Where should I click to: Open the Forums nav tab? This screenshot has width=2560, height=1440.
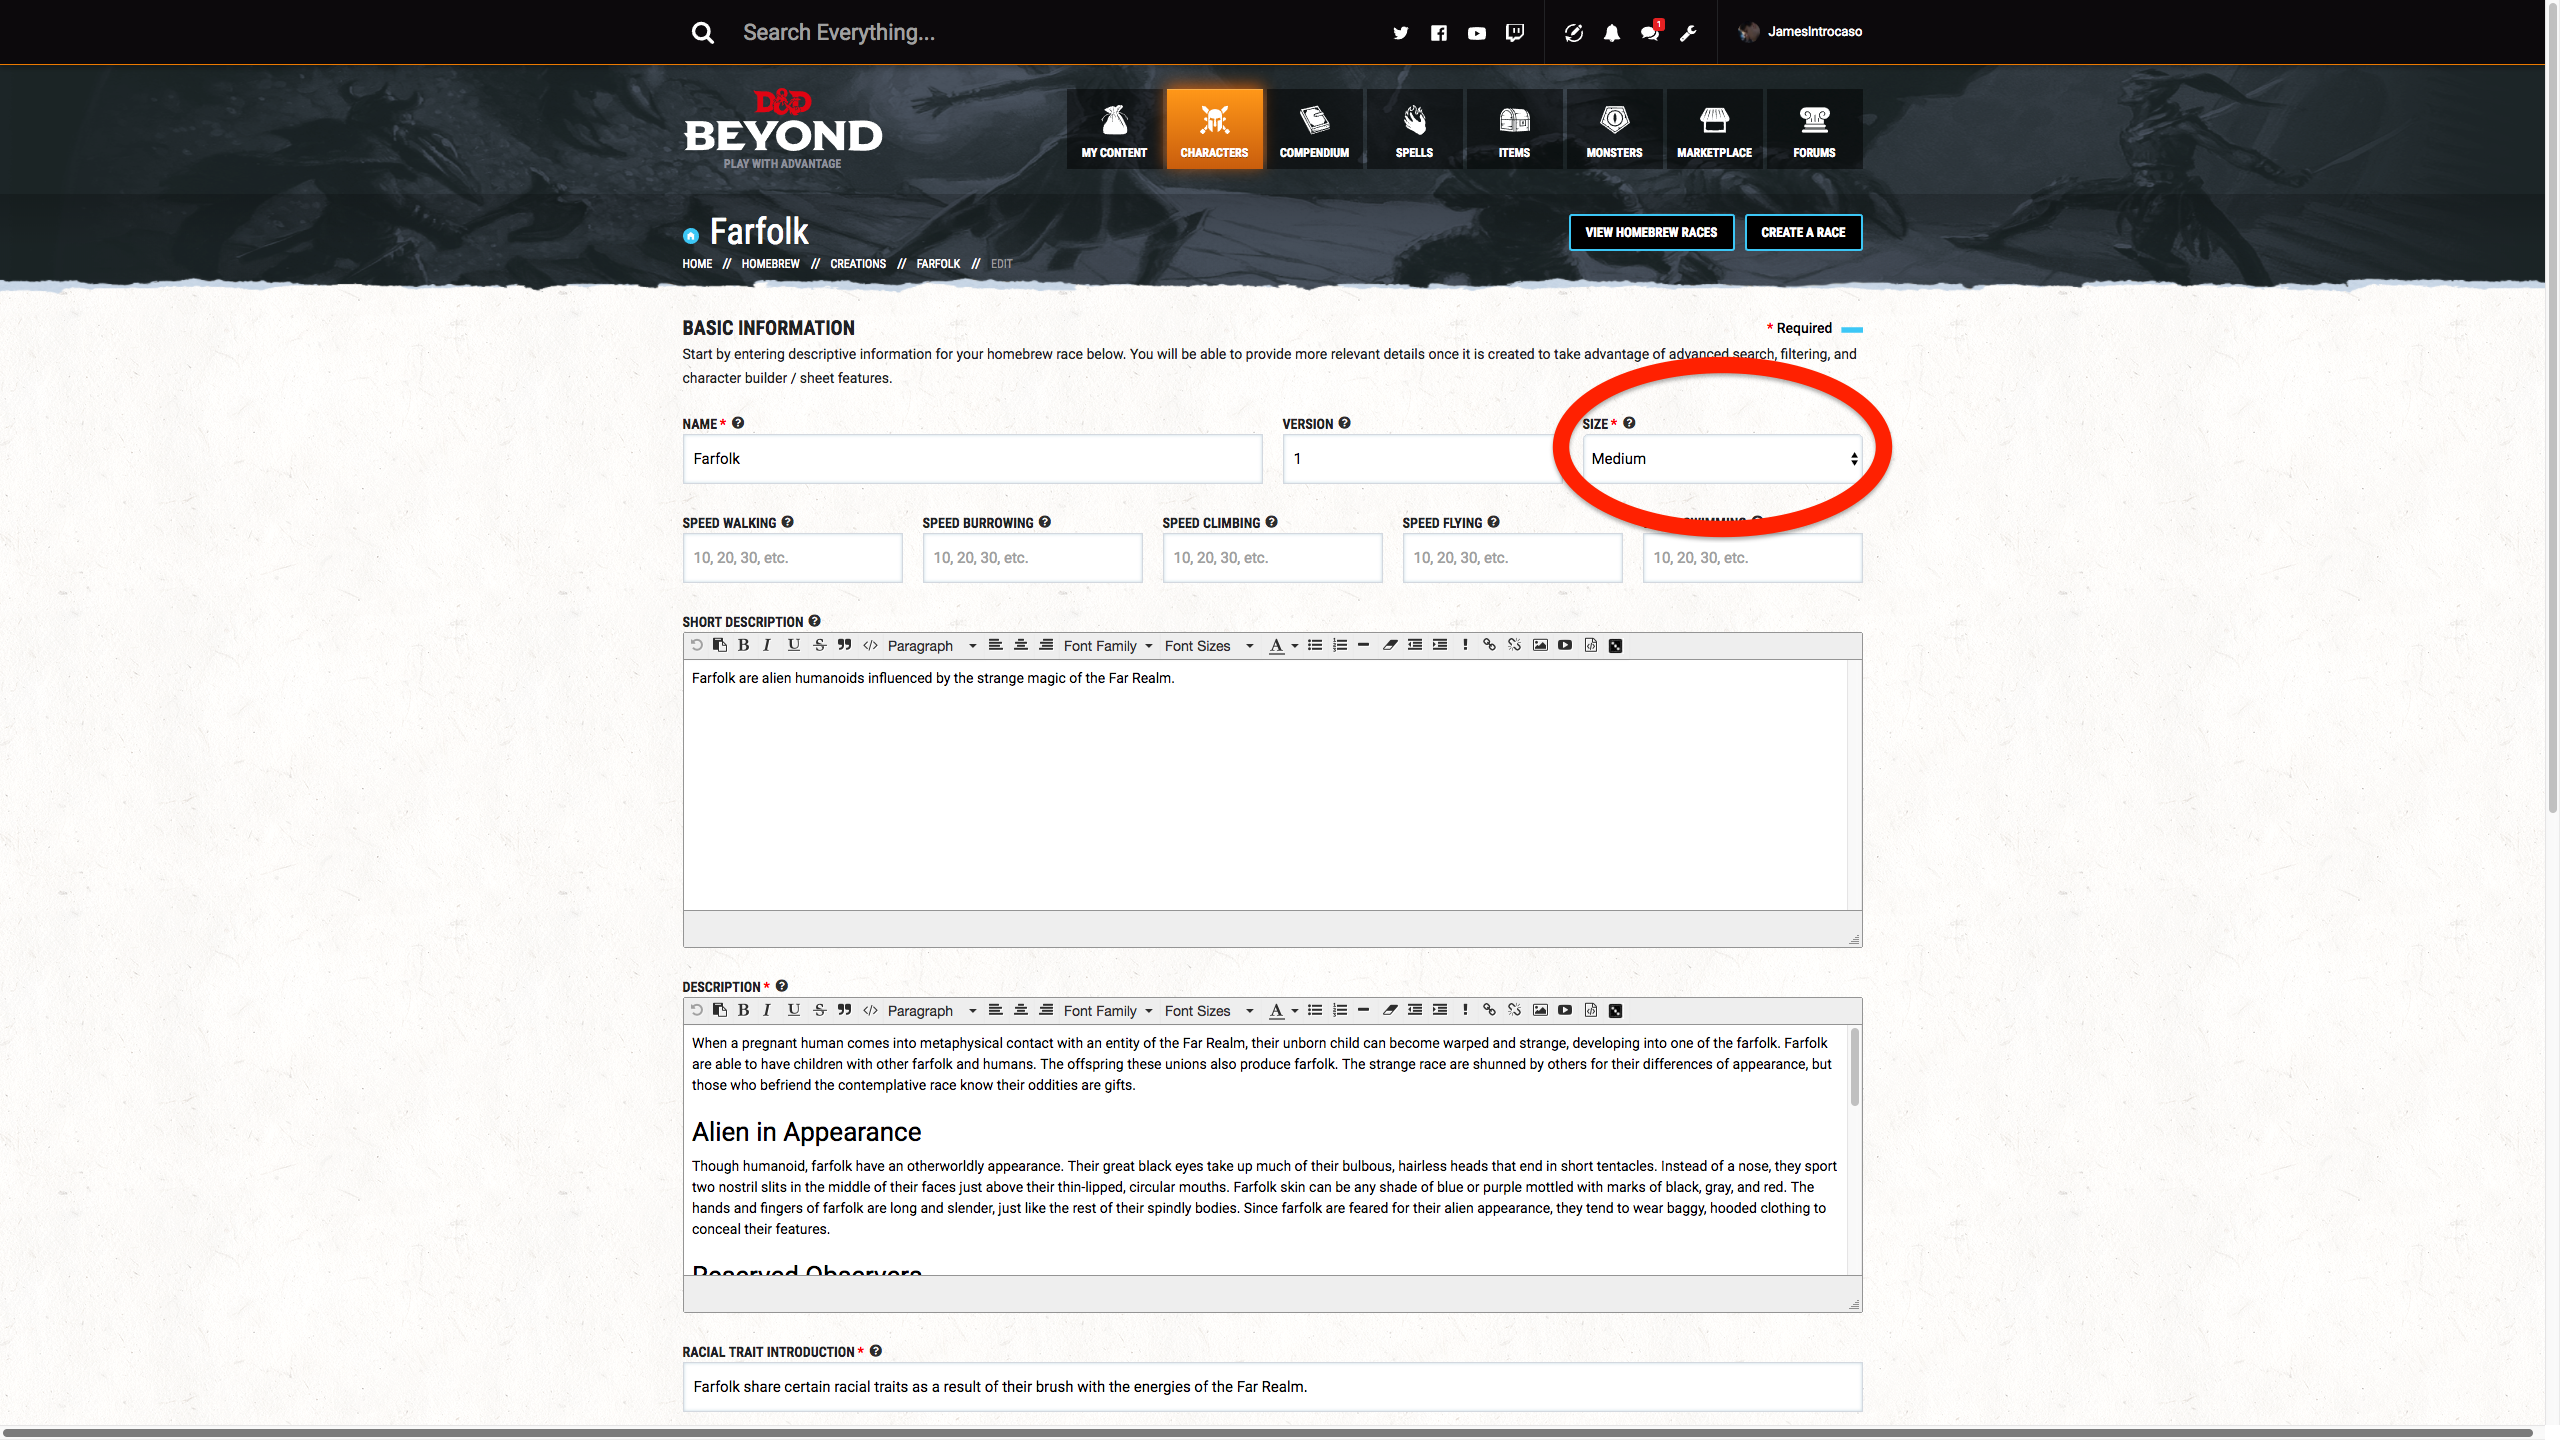(x=1814, y=129)
